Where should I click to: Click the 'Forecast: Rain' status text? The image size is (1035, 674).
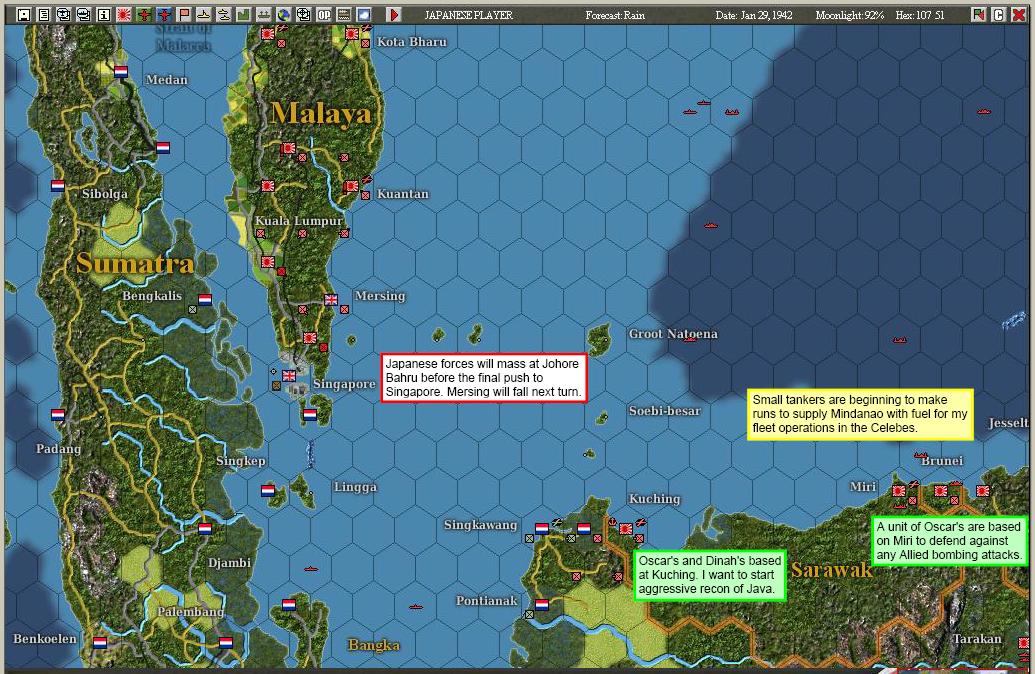pyautogui.click(x=615, y=15)
